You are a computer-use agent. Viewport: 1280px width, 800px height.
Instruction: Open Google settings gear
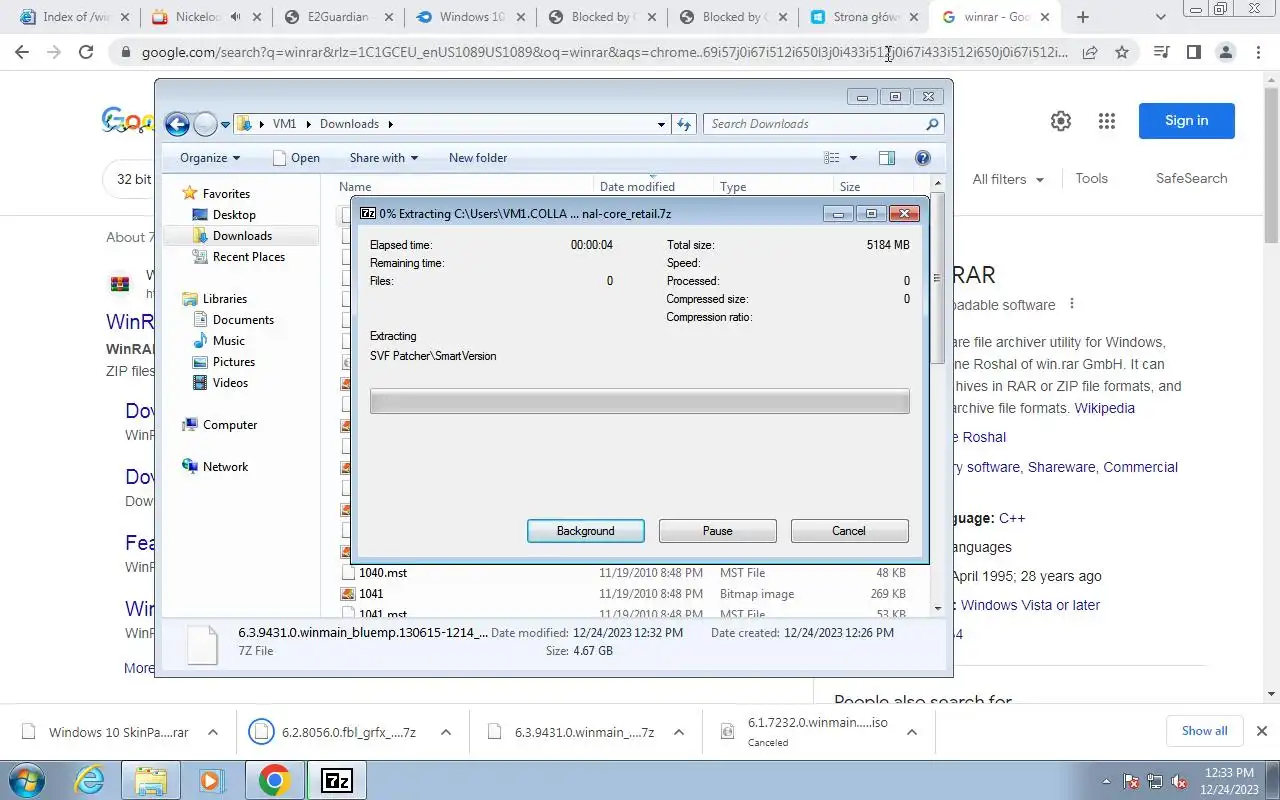1061,121
